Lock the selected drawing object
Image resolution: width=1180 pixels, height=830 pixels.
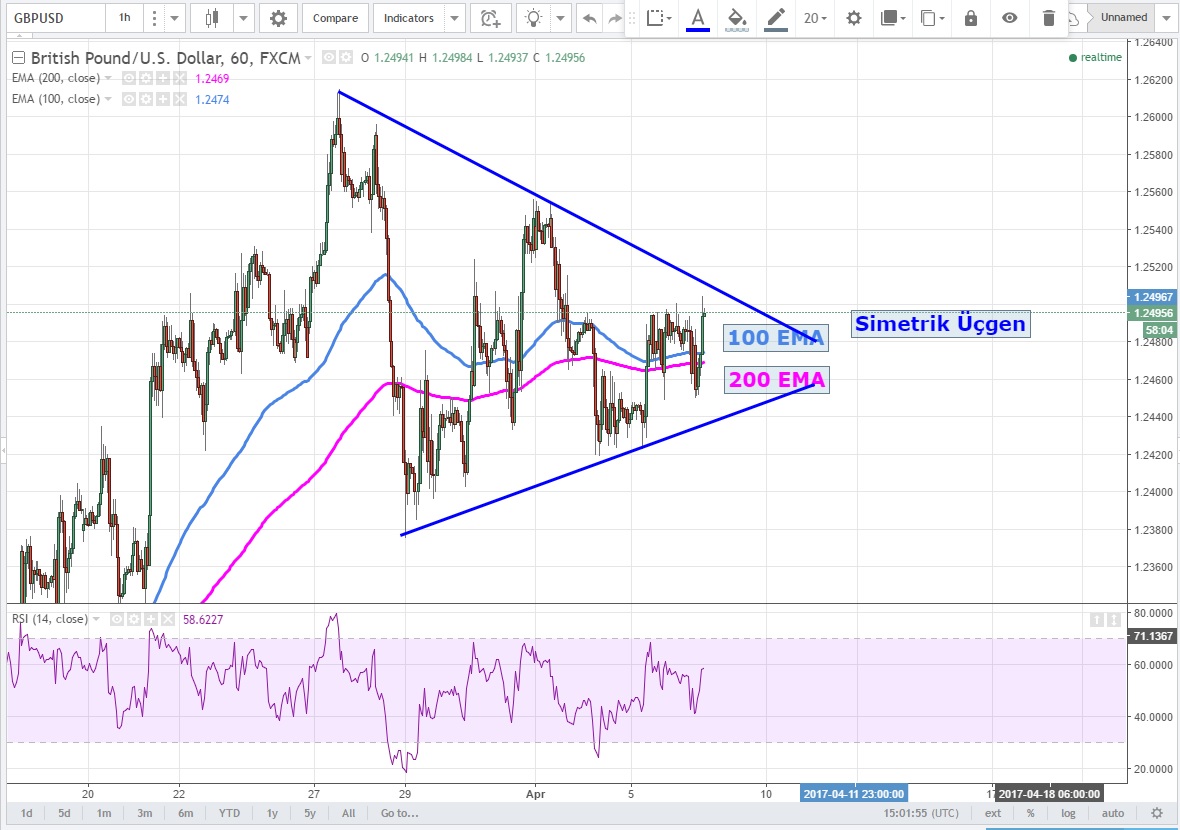970,18
